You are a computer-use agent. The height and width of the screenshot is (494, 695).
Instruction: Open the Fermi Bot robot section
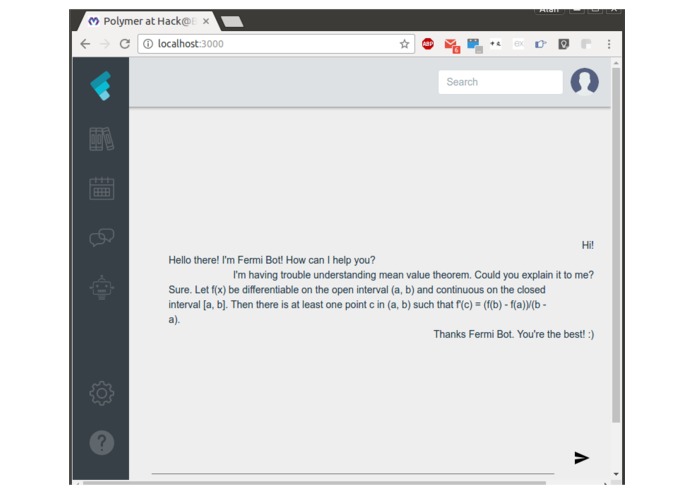pyautogui.click(x=102, y=287)
